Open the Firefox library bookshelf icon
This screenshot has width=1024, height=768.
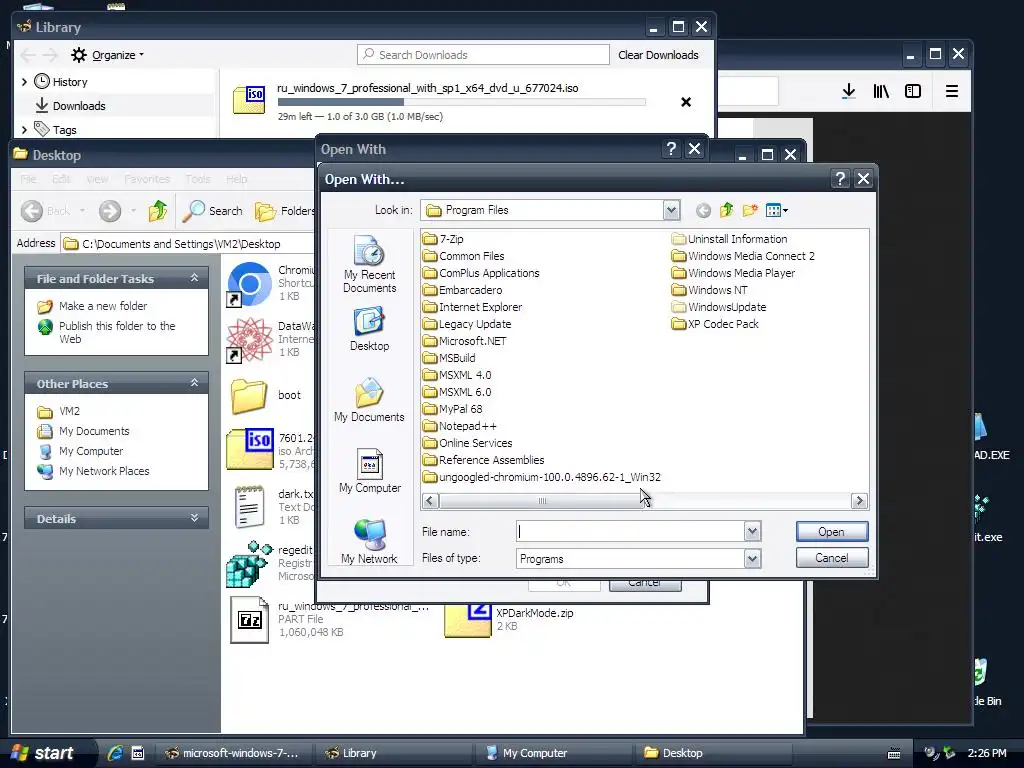click(x=881, y=91)
